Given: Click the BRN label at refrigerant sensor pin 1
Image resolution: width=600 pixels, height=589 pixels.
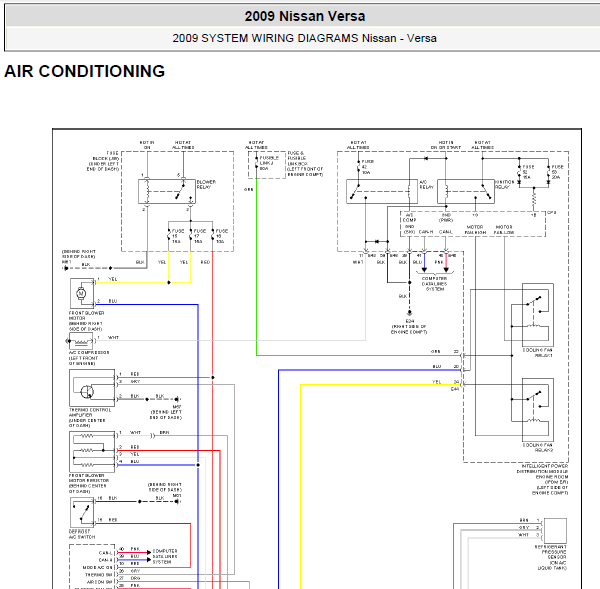Looking at the screenshot, I should 524,520.
